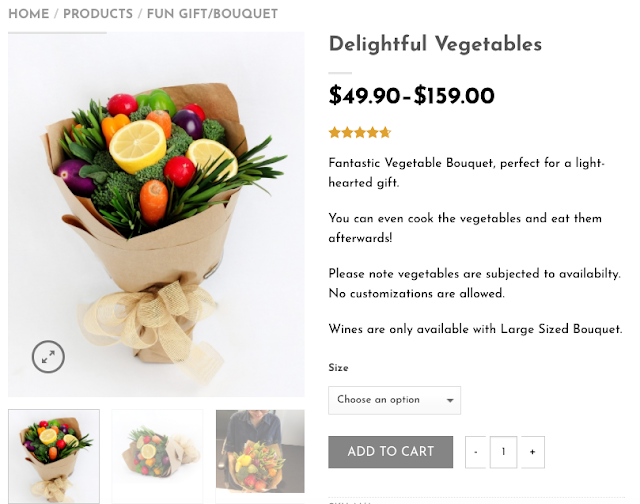Expand the Size dropdown arrow
This screenshot has width=640, height=504.
pos(450,400)
